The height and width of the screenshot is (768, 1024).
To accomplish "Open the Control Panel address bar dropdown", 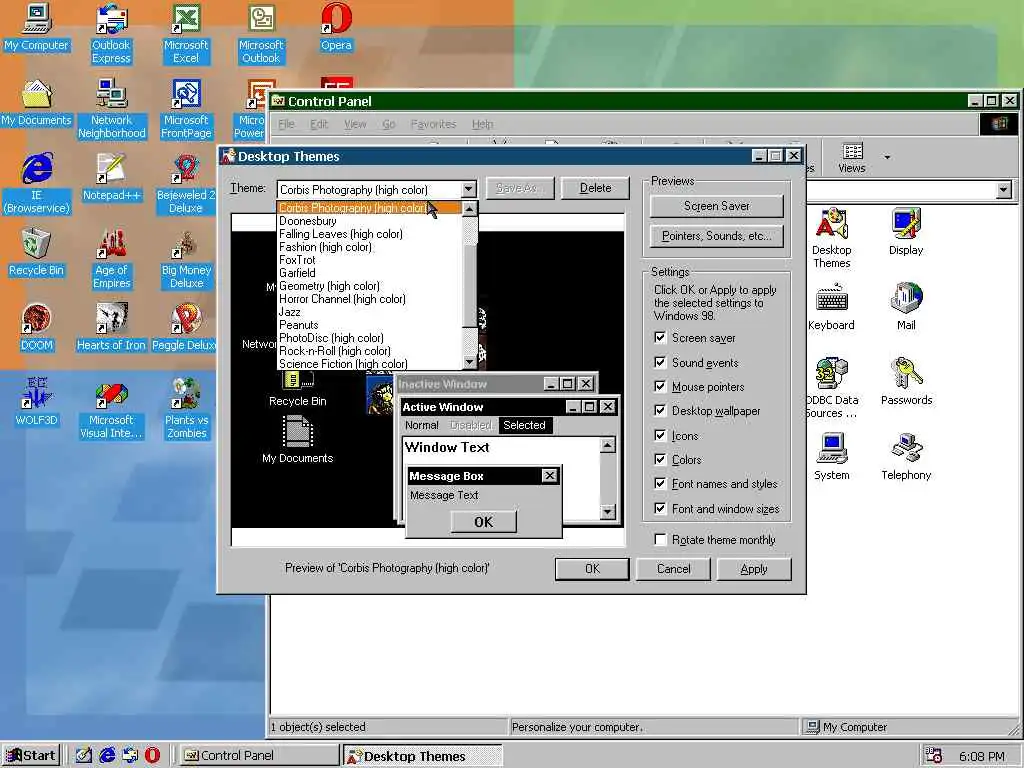I will (1004, 190).
